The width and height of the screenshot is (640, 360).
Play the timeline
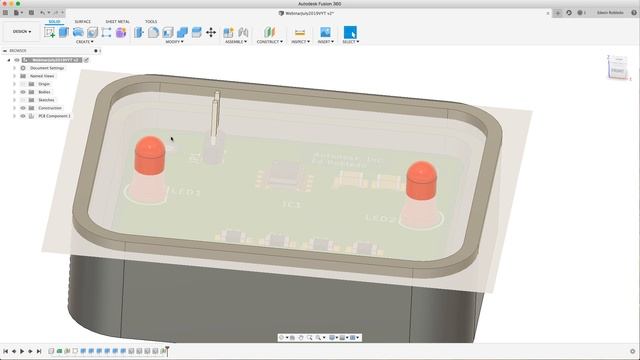pyautogui.click(x=22, y=351)
